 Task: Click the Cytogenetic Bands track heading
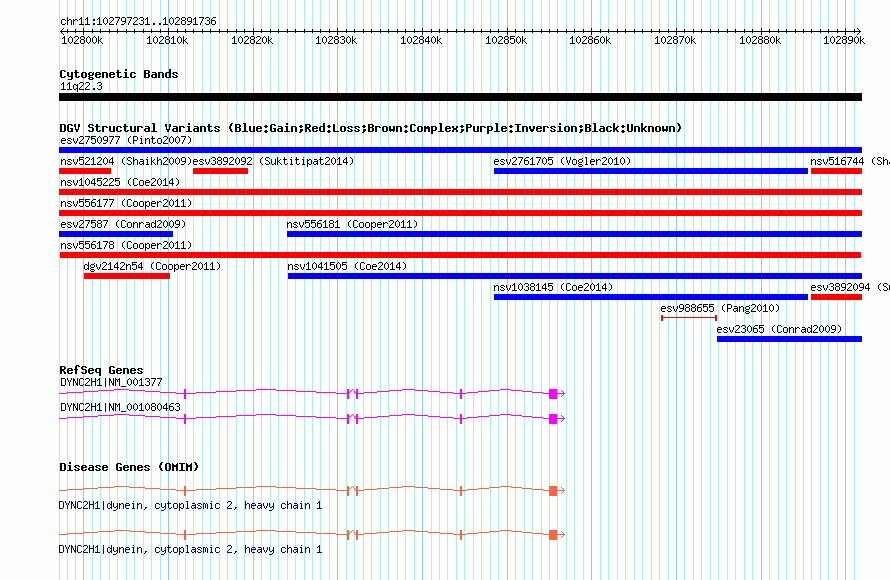tap(119, 74)
